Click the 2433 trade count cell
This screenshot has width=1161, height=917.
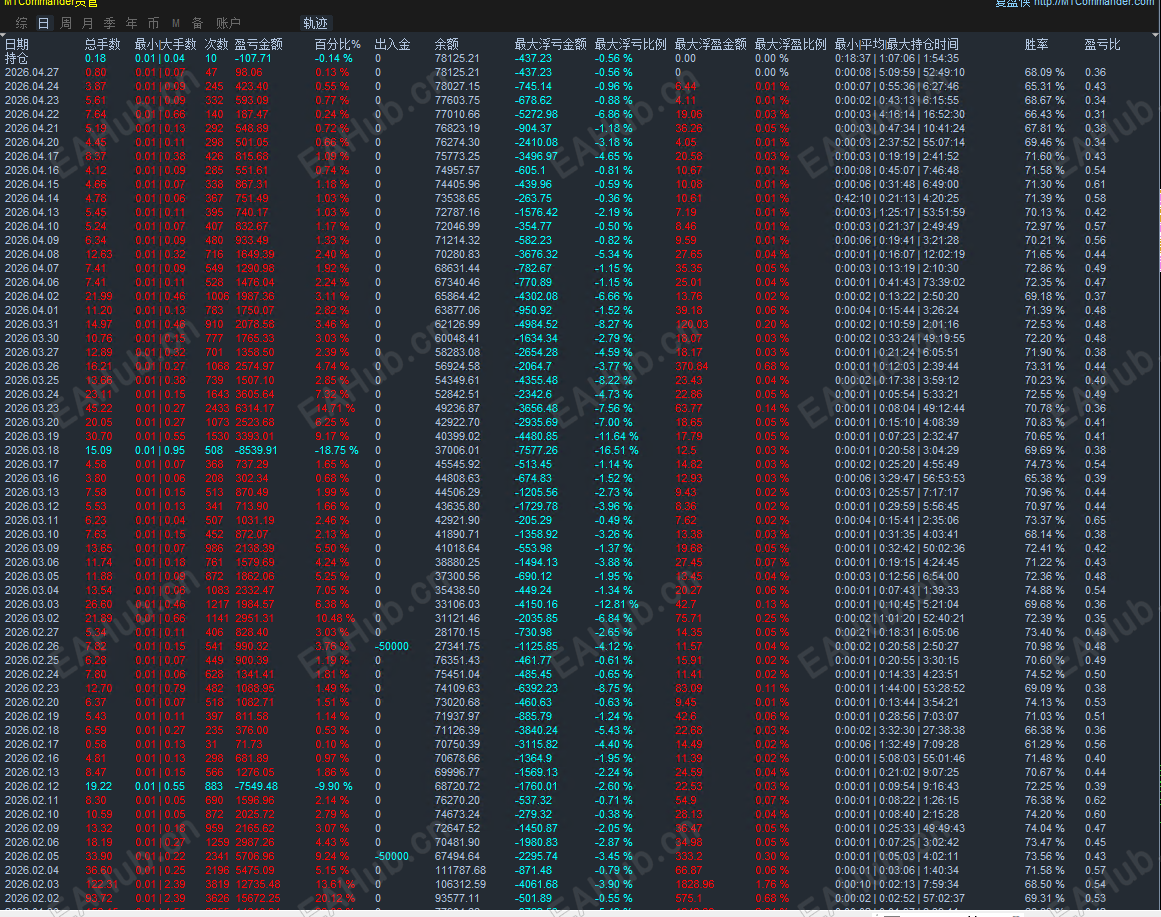[218, 409]
